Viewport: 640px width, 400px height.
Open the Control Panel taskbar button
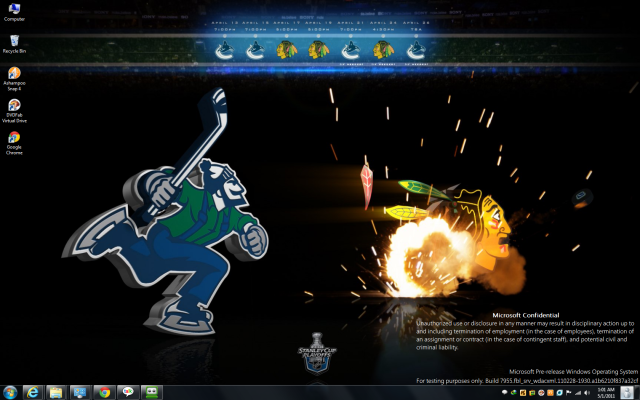pos(80,392)
